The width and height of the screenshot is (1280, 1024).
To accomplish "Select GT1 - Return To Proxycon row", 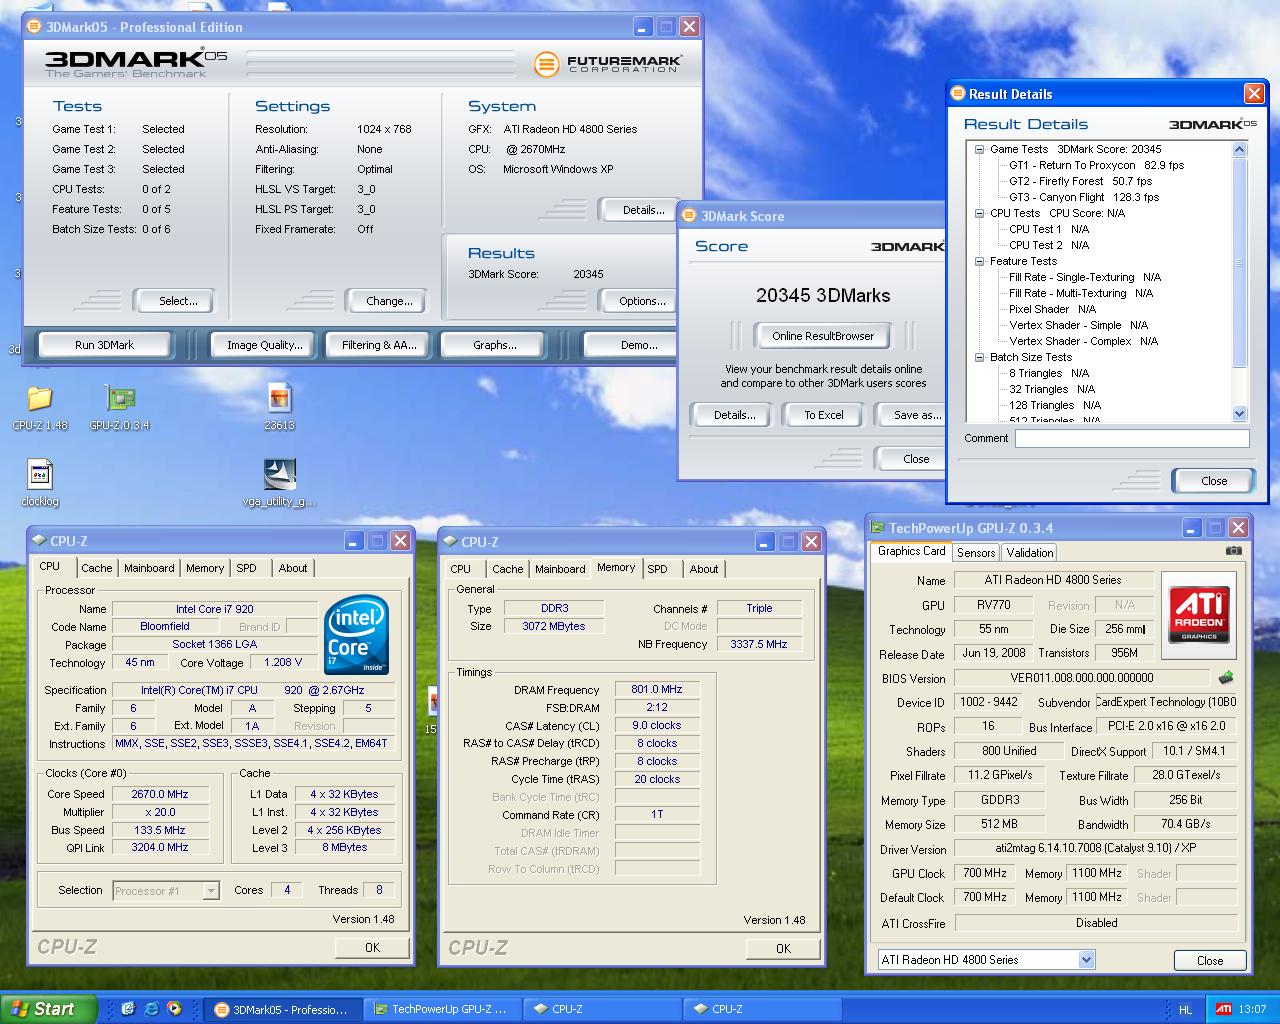I will point(1096,165).
